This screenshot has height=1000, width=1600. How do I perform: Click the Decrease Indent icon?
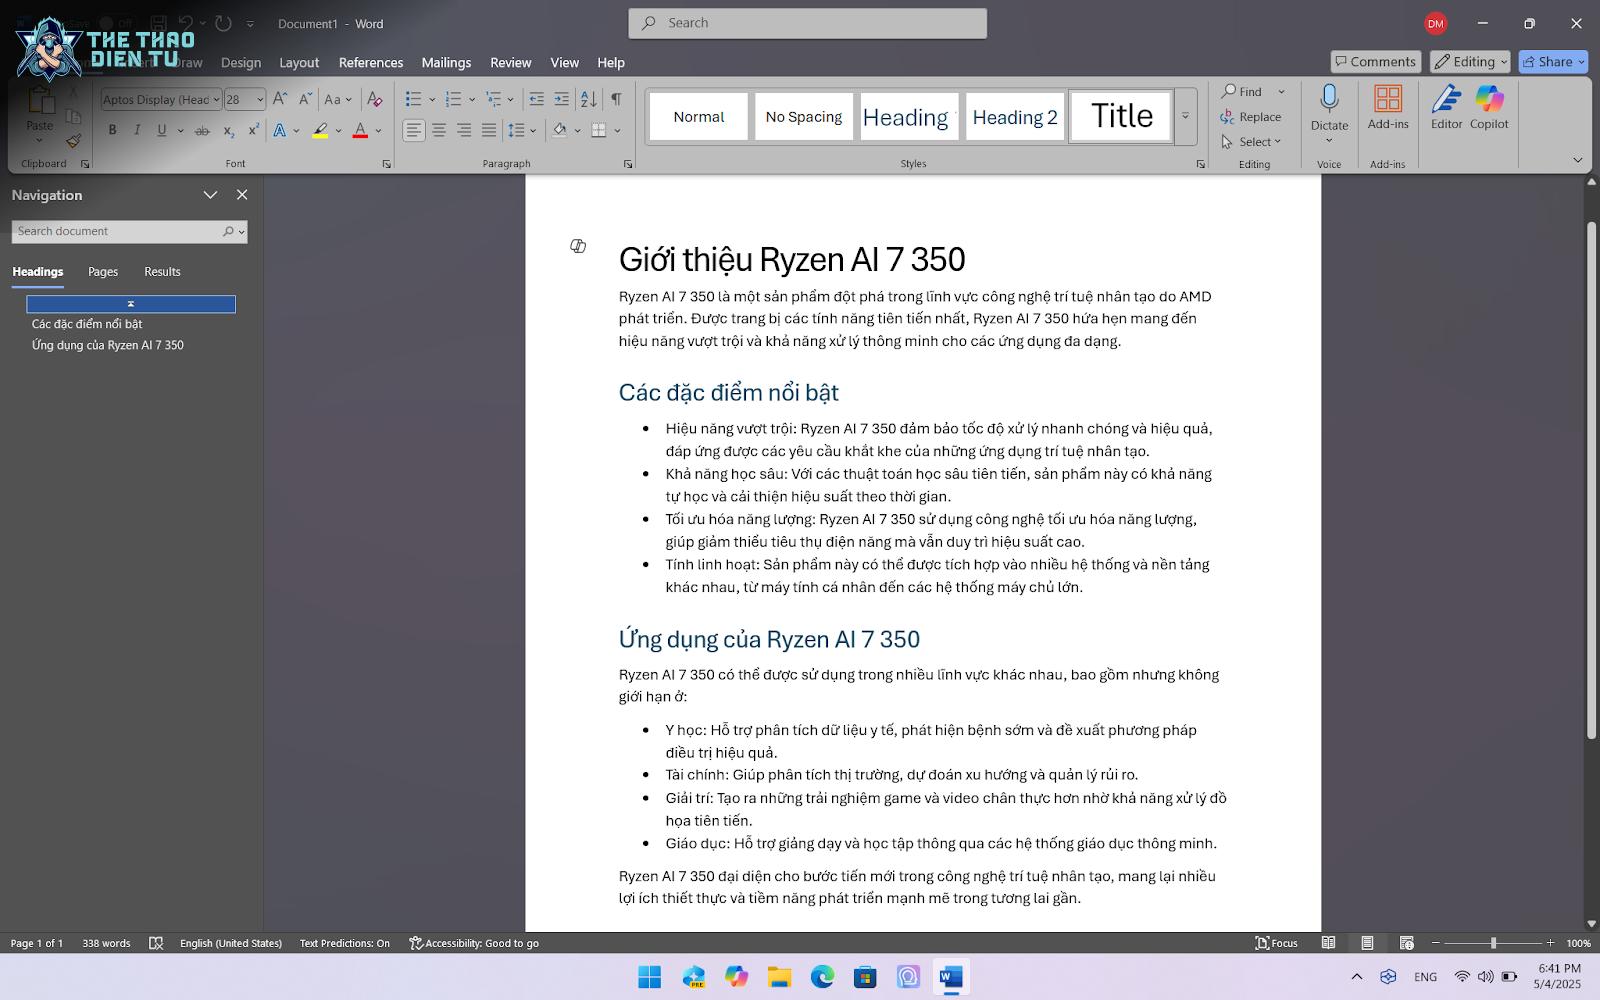pos(536,99)
